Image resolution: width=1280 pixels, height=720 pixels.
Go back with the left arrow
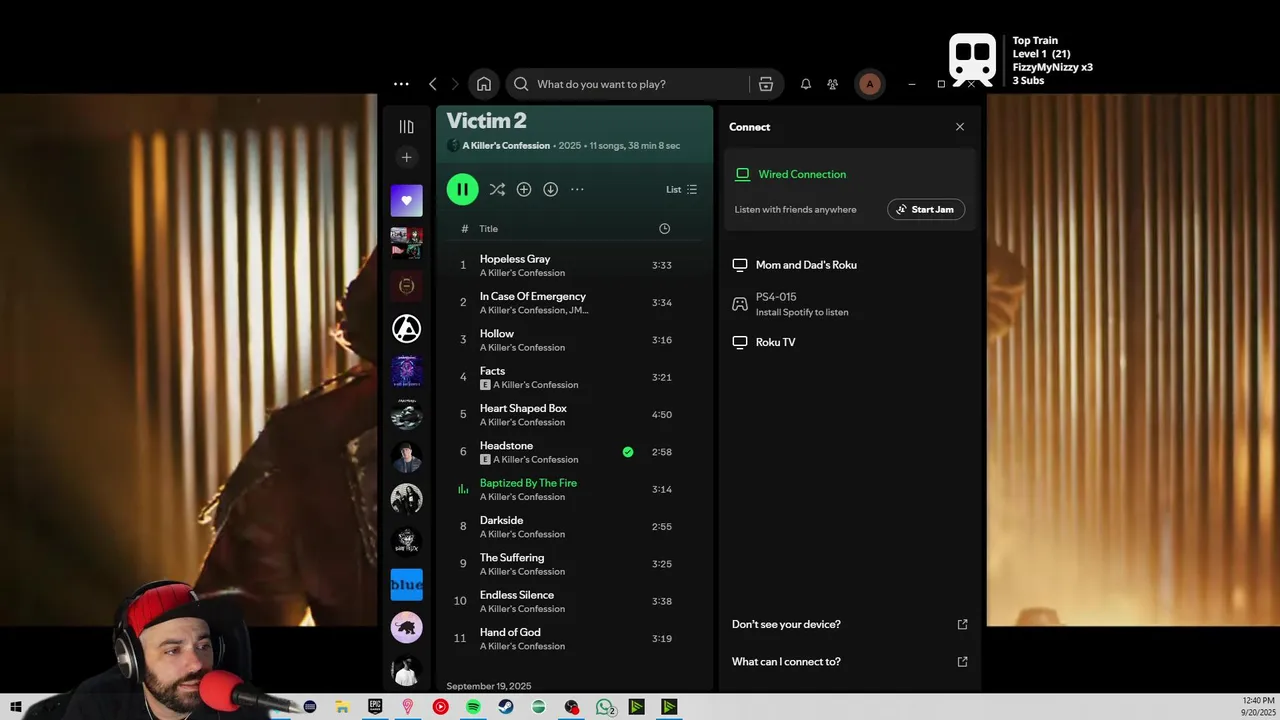click(x=432, y=84)
